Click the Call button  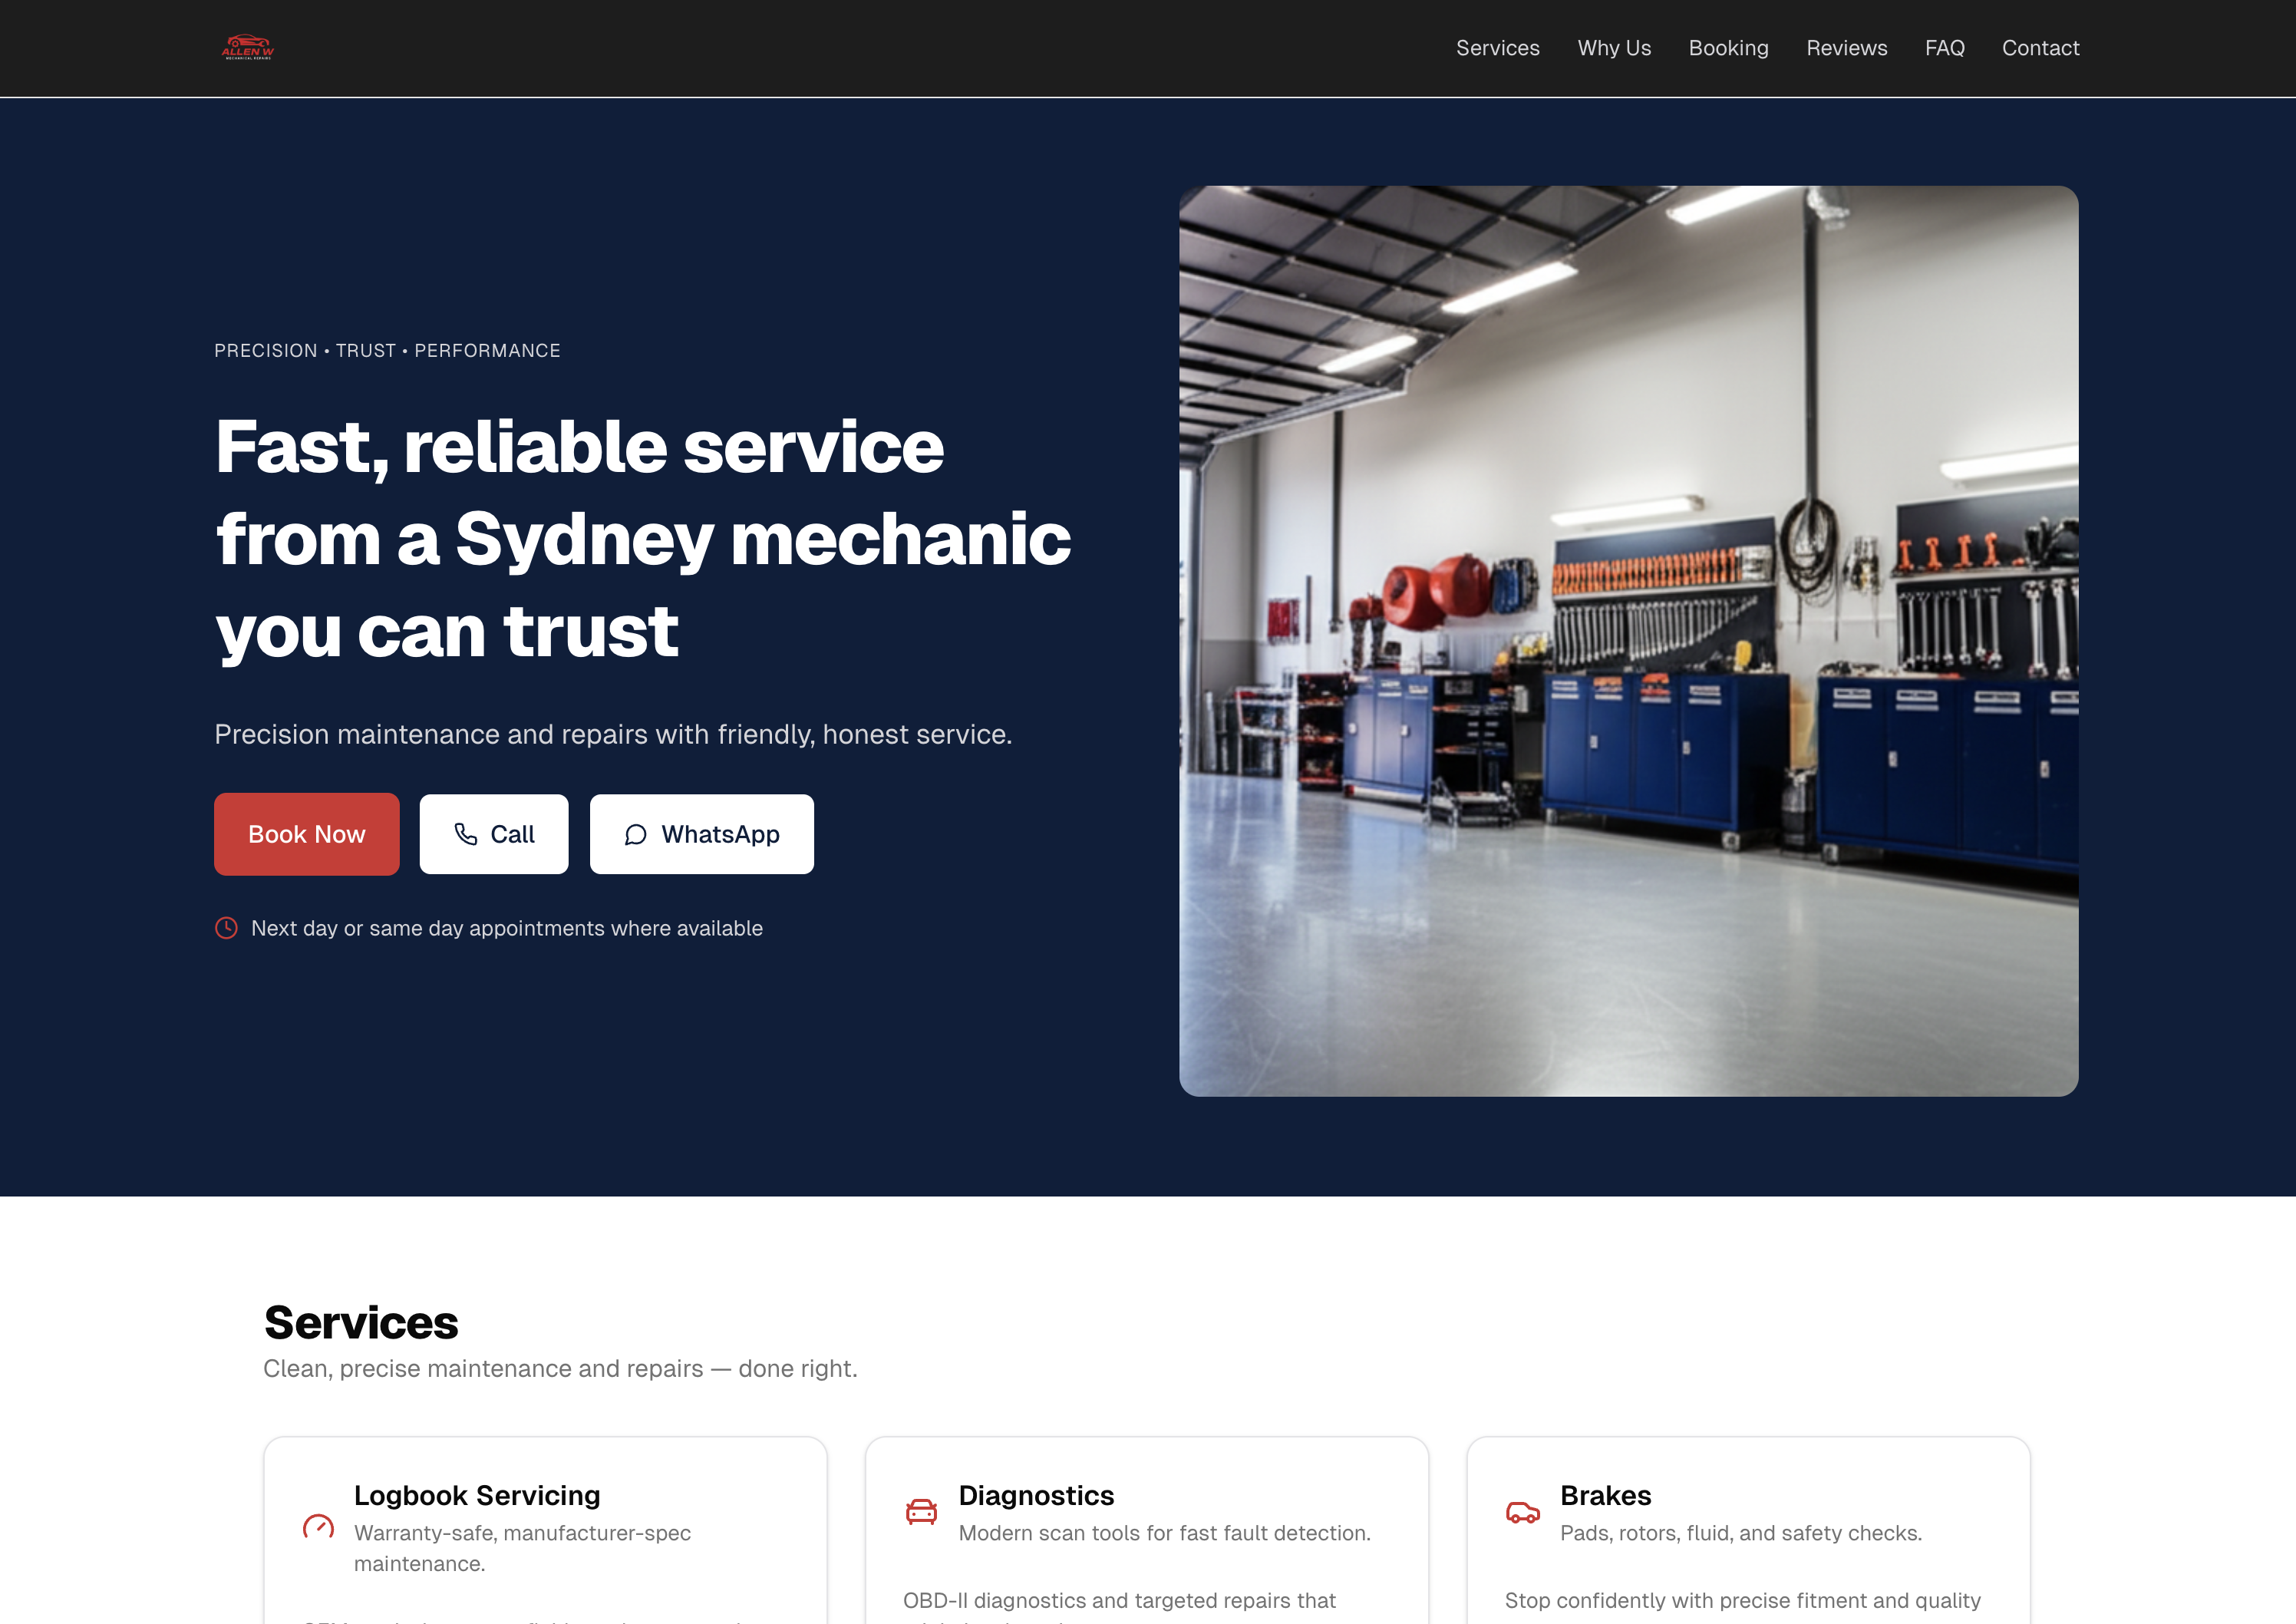(x=494, y=834)
